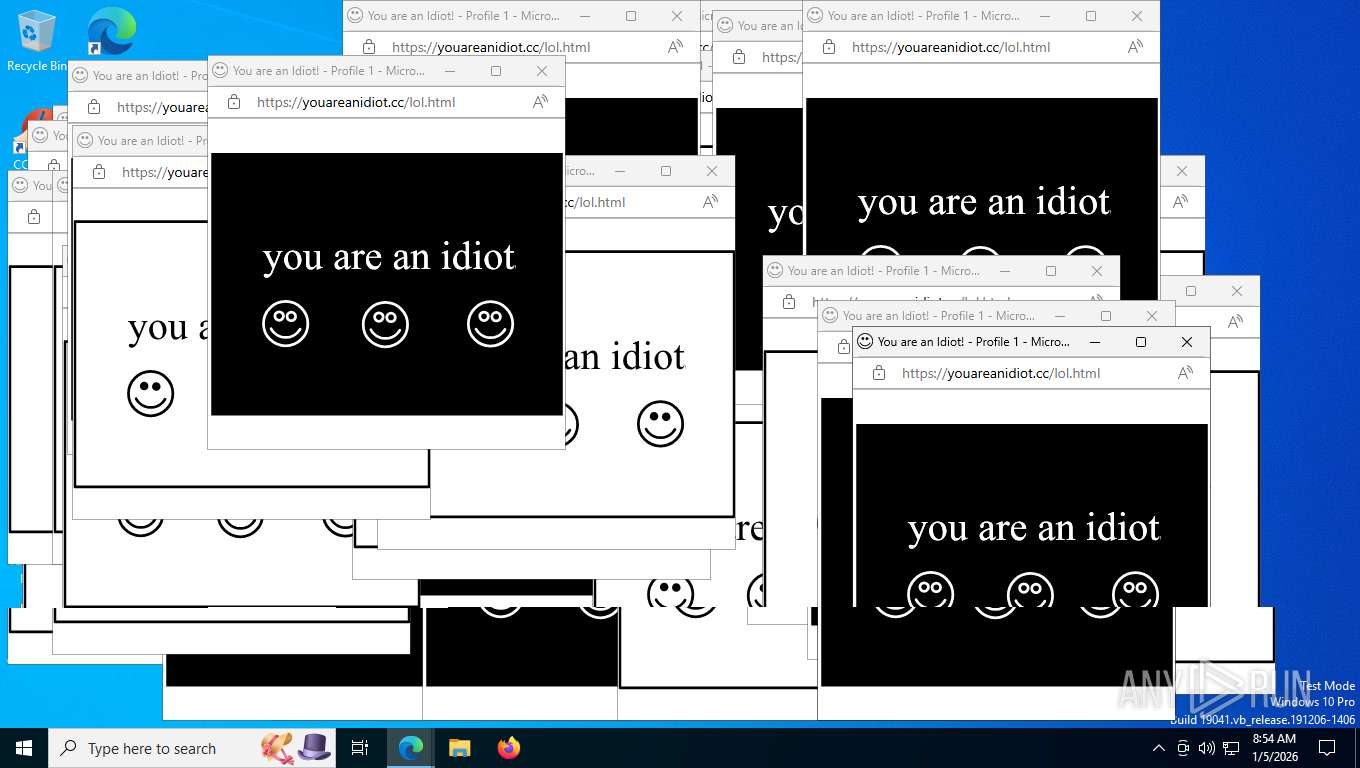Click the smiley favicon in active window title
The width and height of the screenshot is (1360, 768).
tap(865, 342)
